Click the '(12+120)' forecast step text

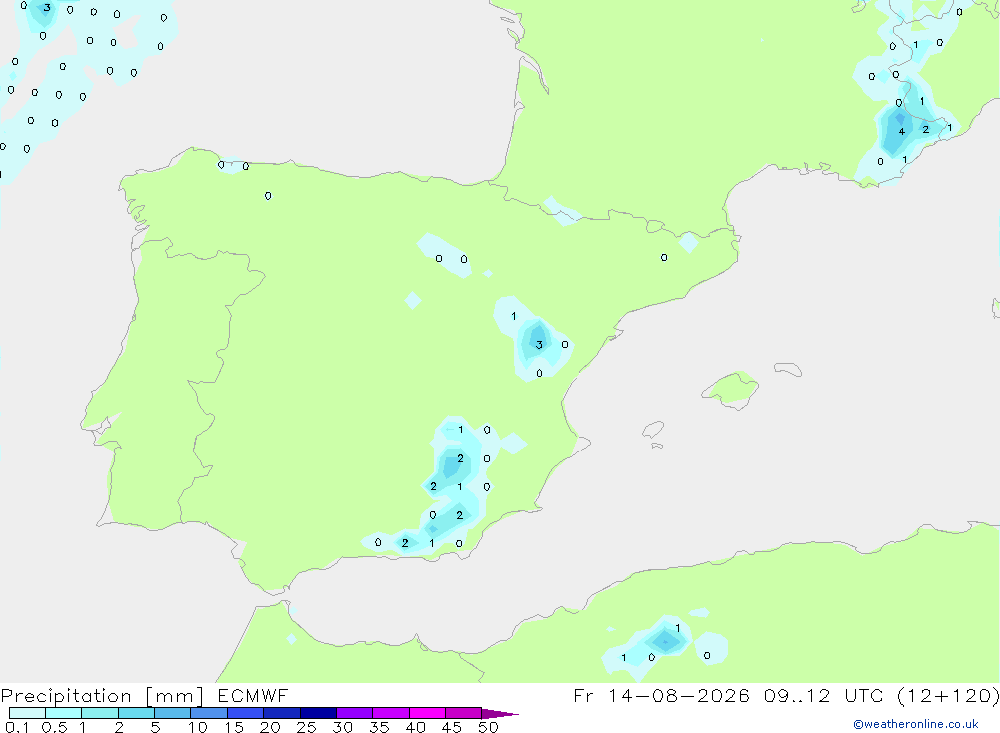coord(948,695)
